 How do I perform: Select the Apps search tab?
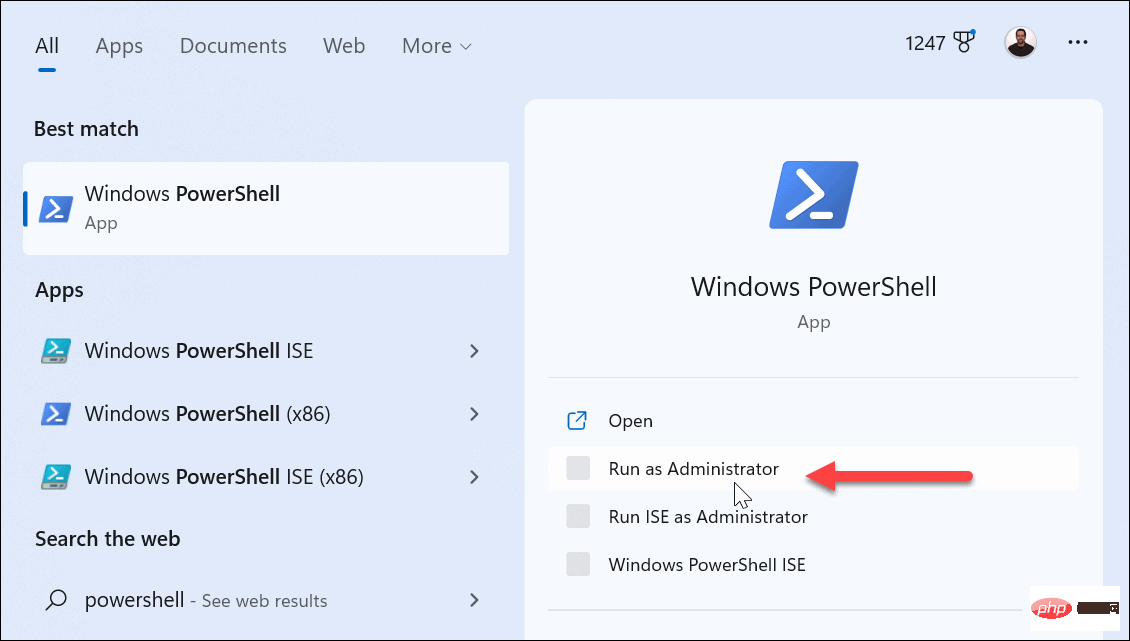[119, 45]
